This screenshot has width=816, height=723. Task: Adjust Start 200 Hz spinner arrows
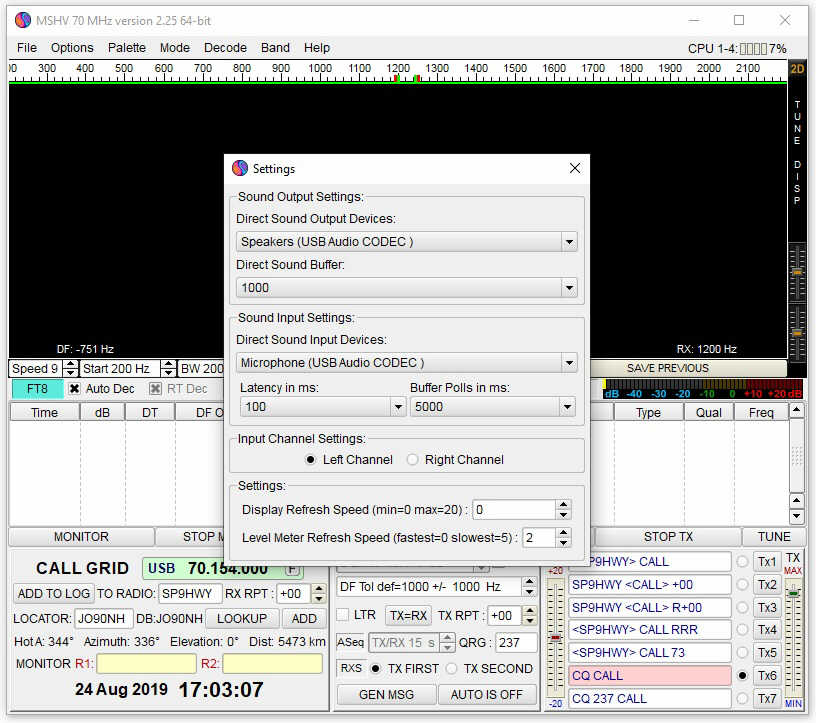[168, 369]
